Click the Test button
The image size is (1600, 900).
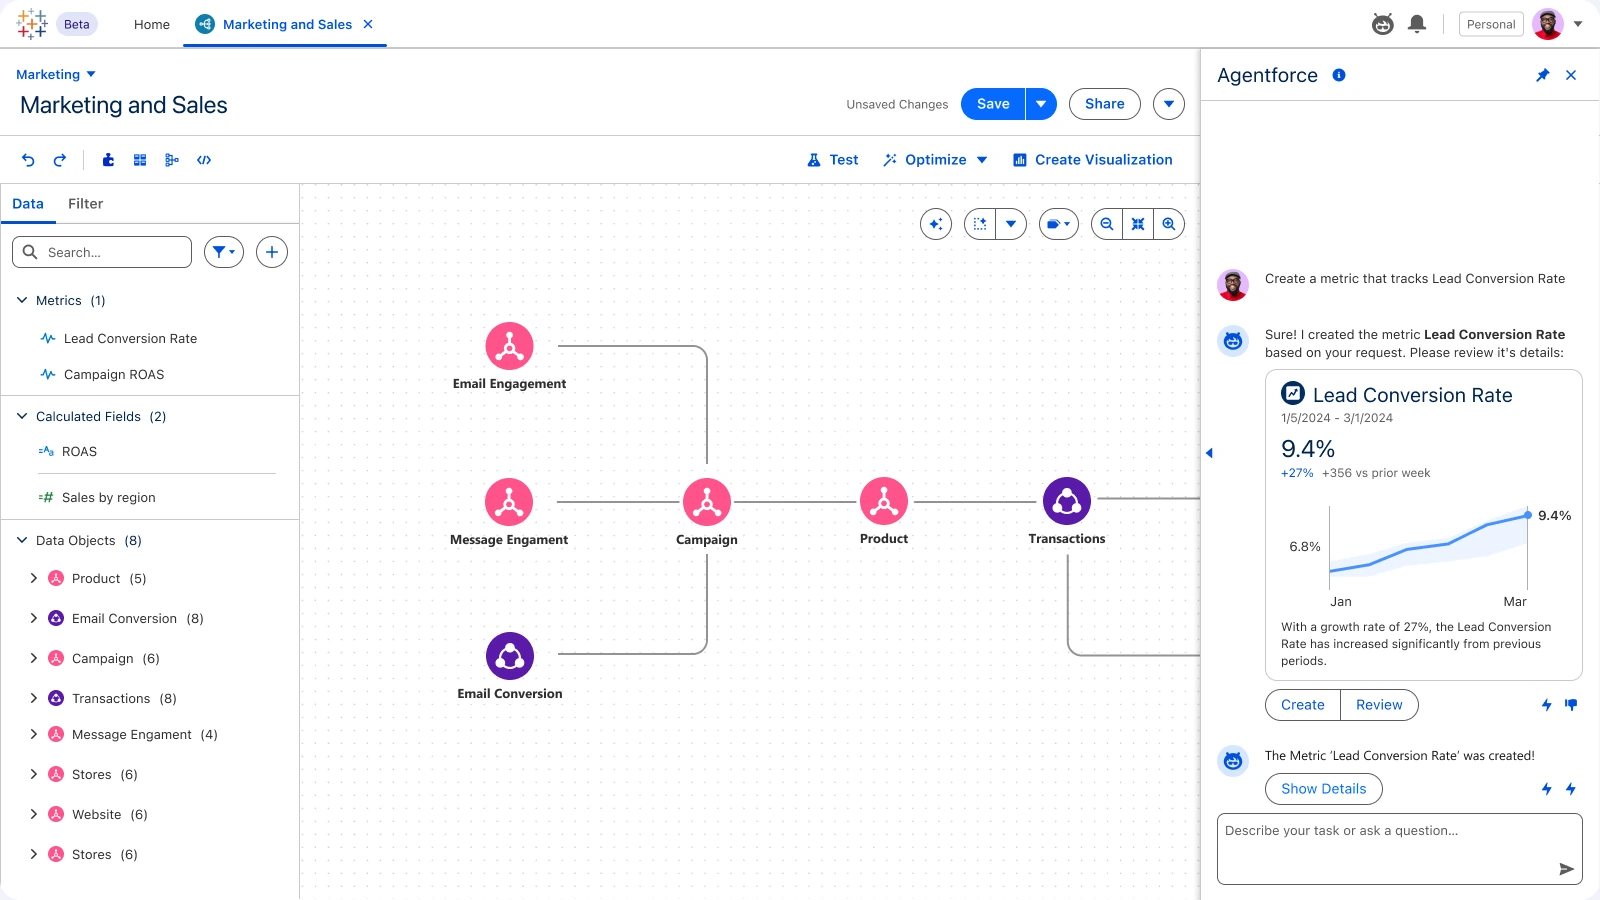pos(833,160)
